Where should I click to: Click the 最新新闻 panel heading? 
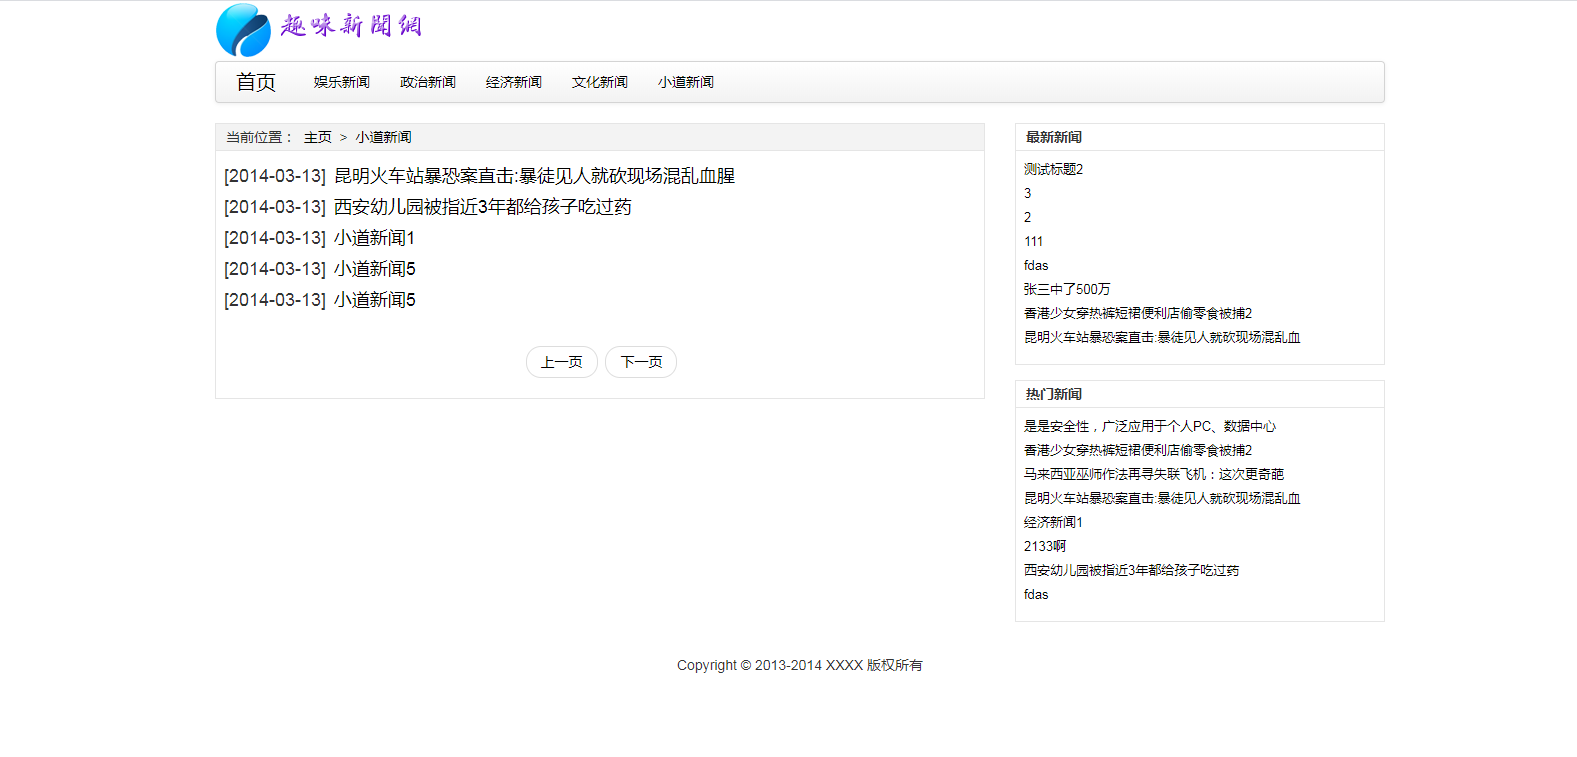coord(1054,137)
